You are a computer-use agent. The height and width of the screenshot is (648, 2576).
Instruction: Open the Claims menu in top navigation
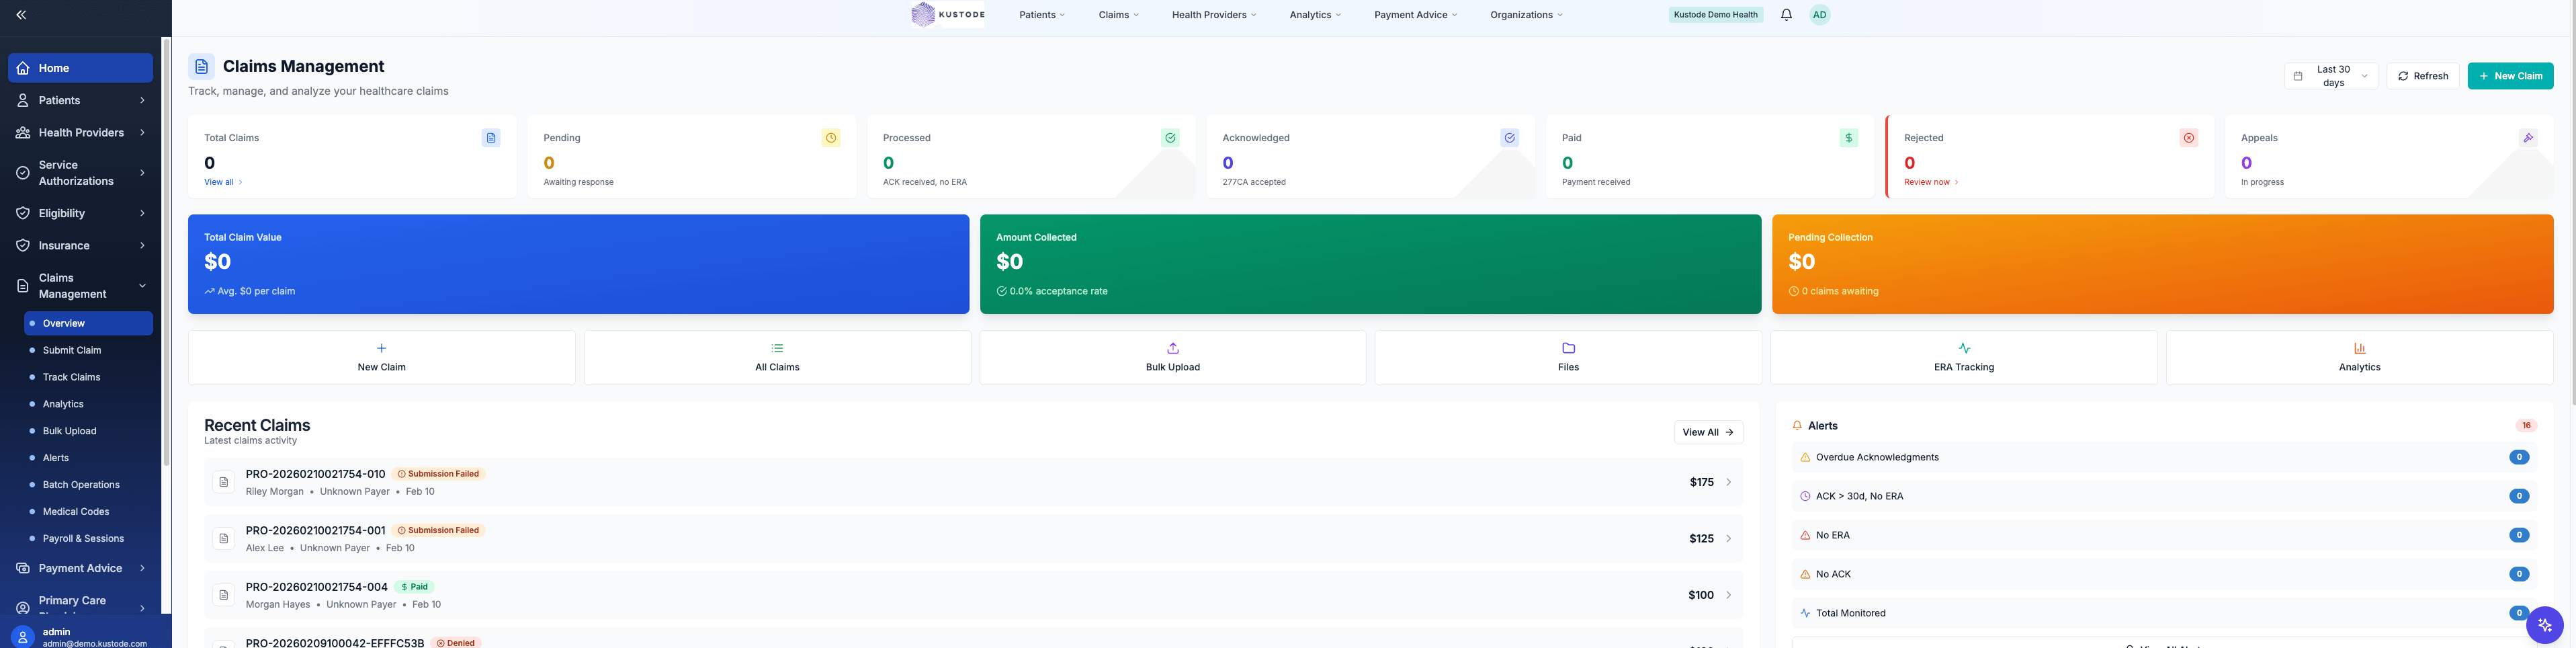(1117, 14)
